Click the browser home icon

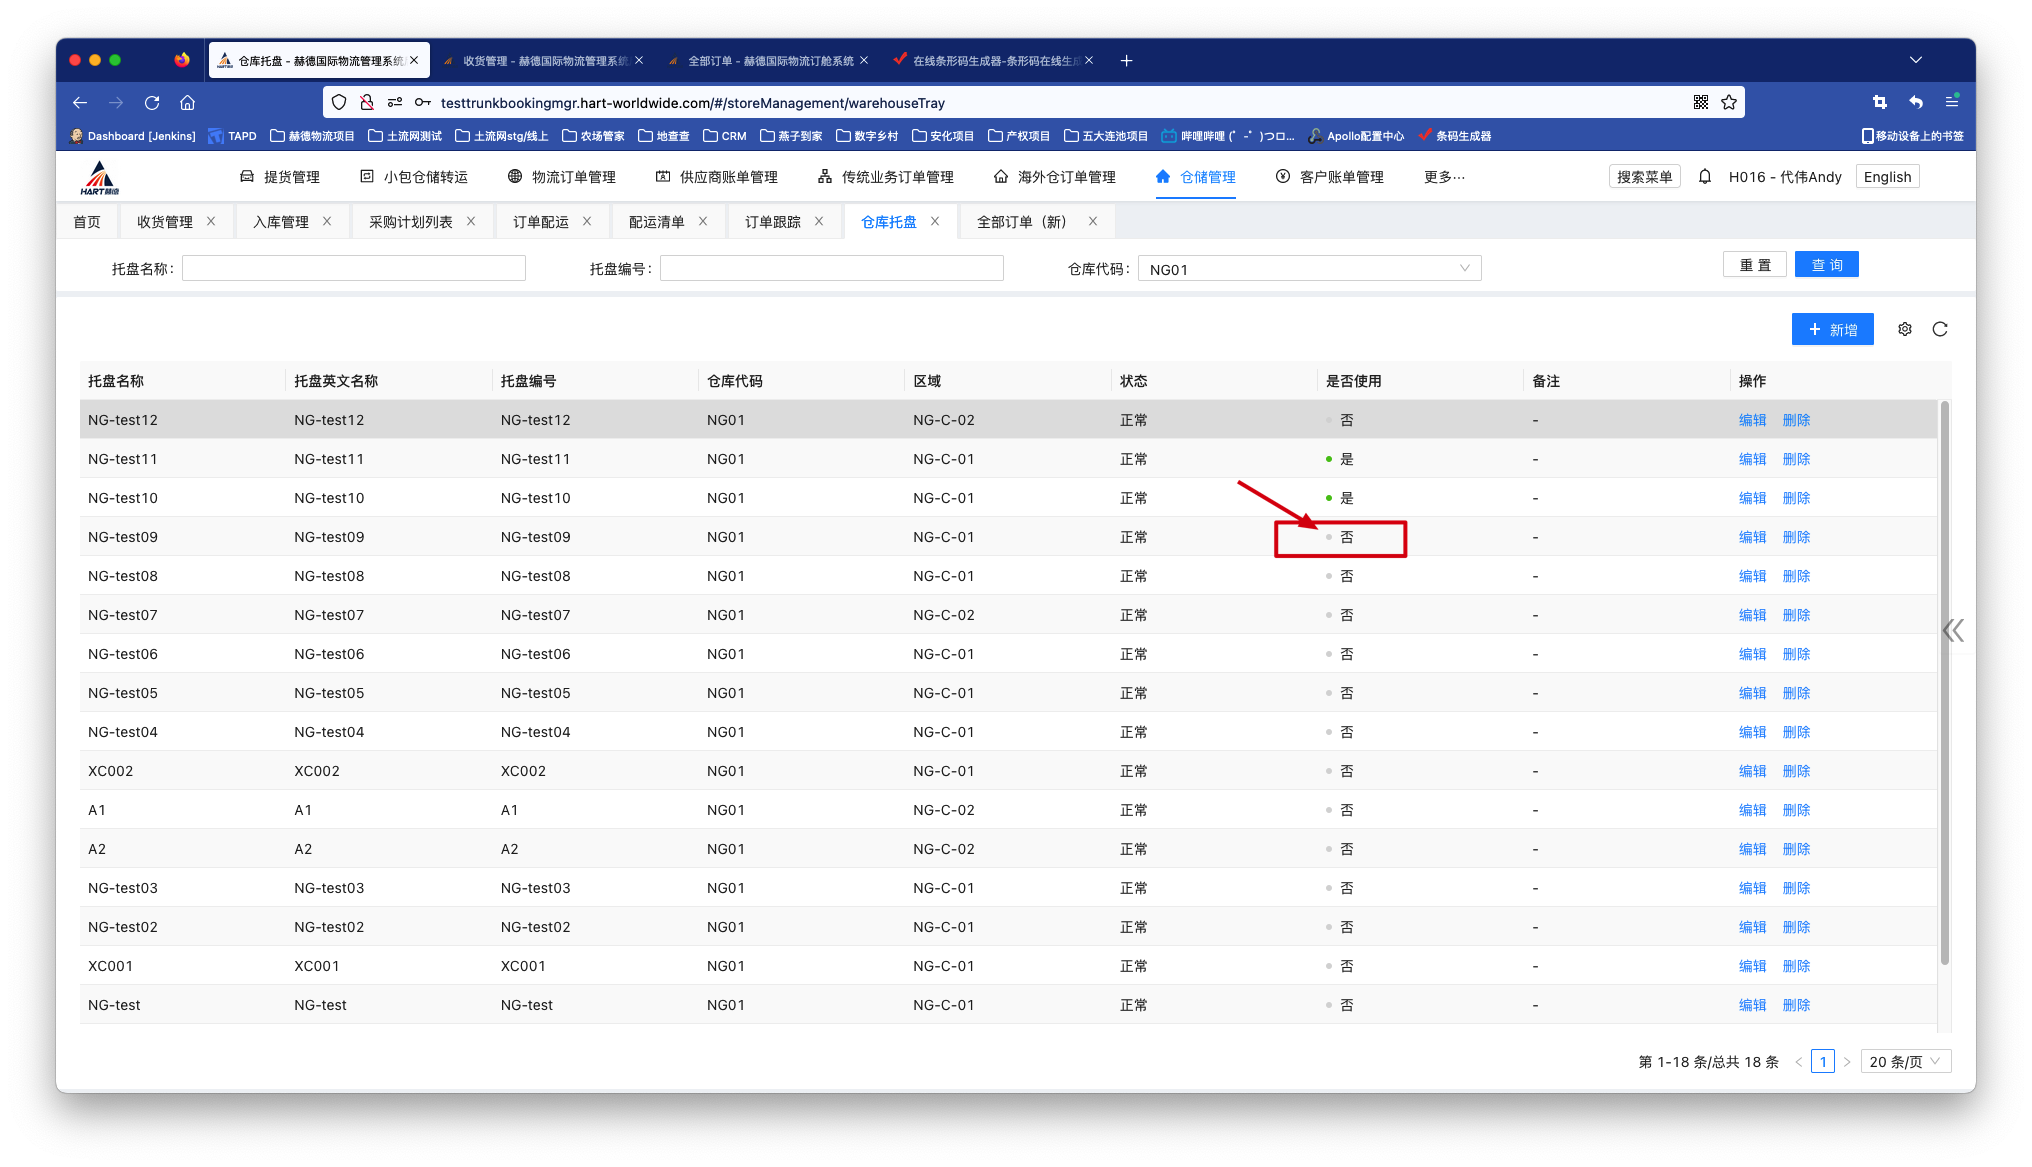click(187, 102)
